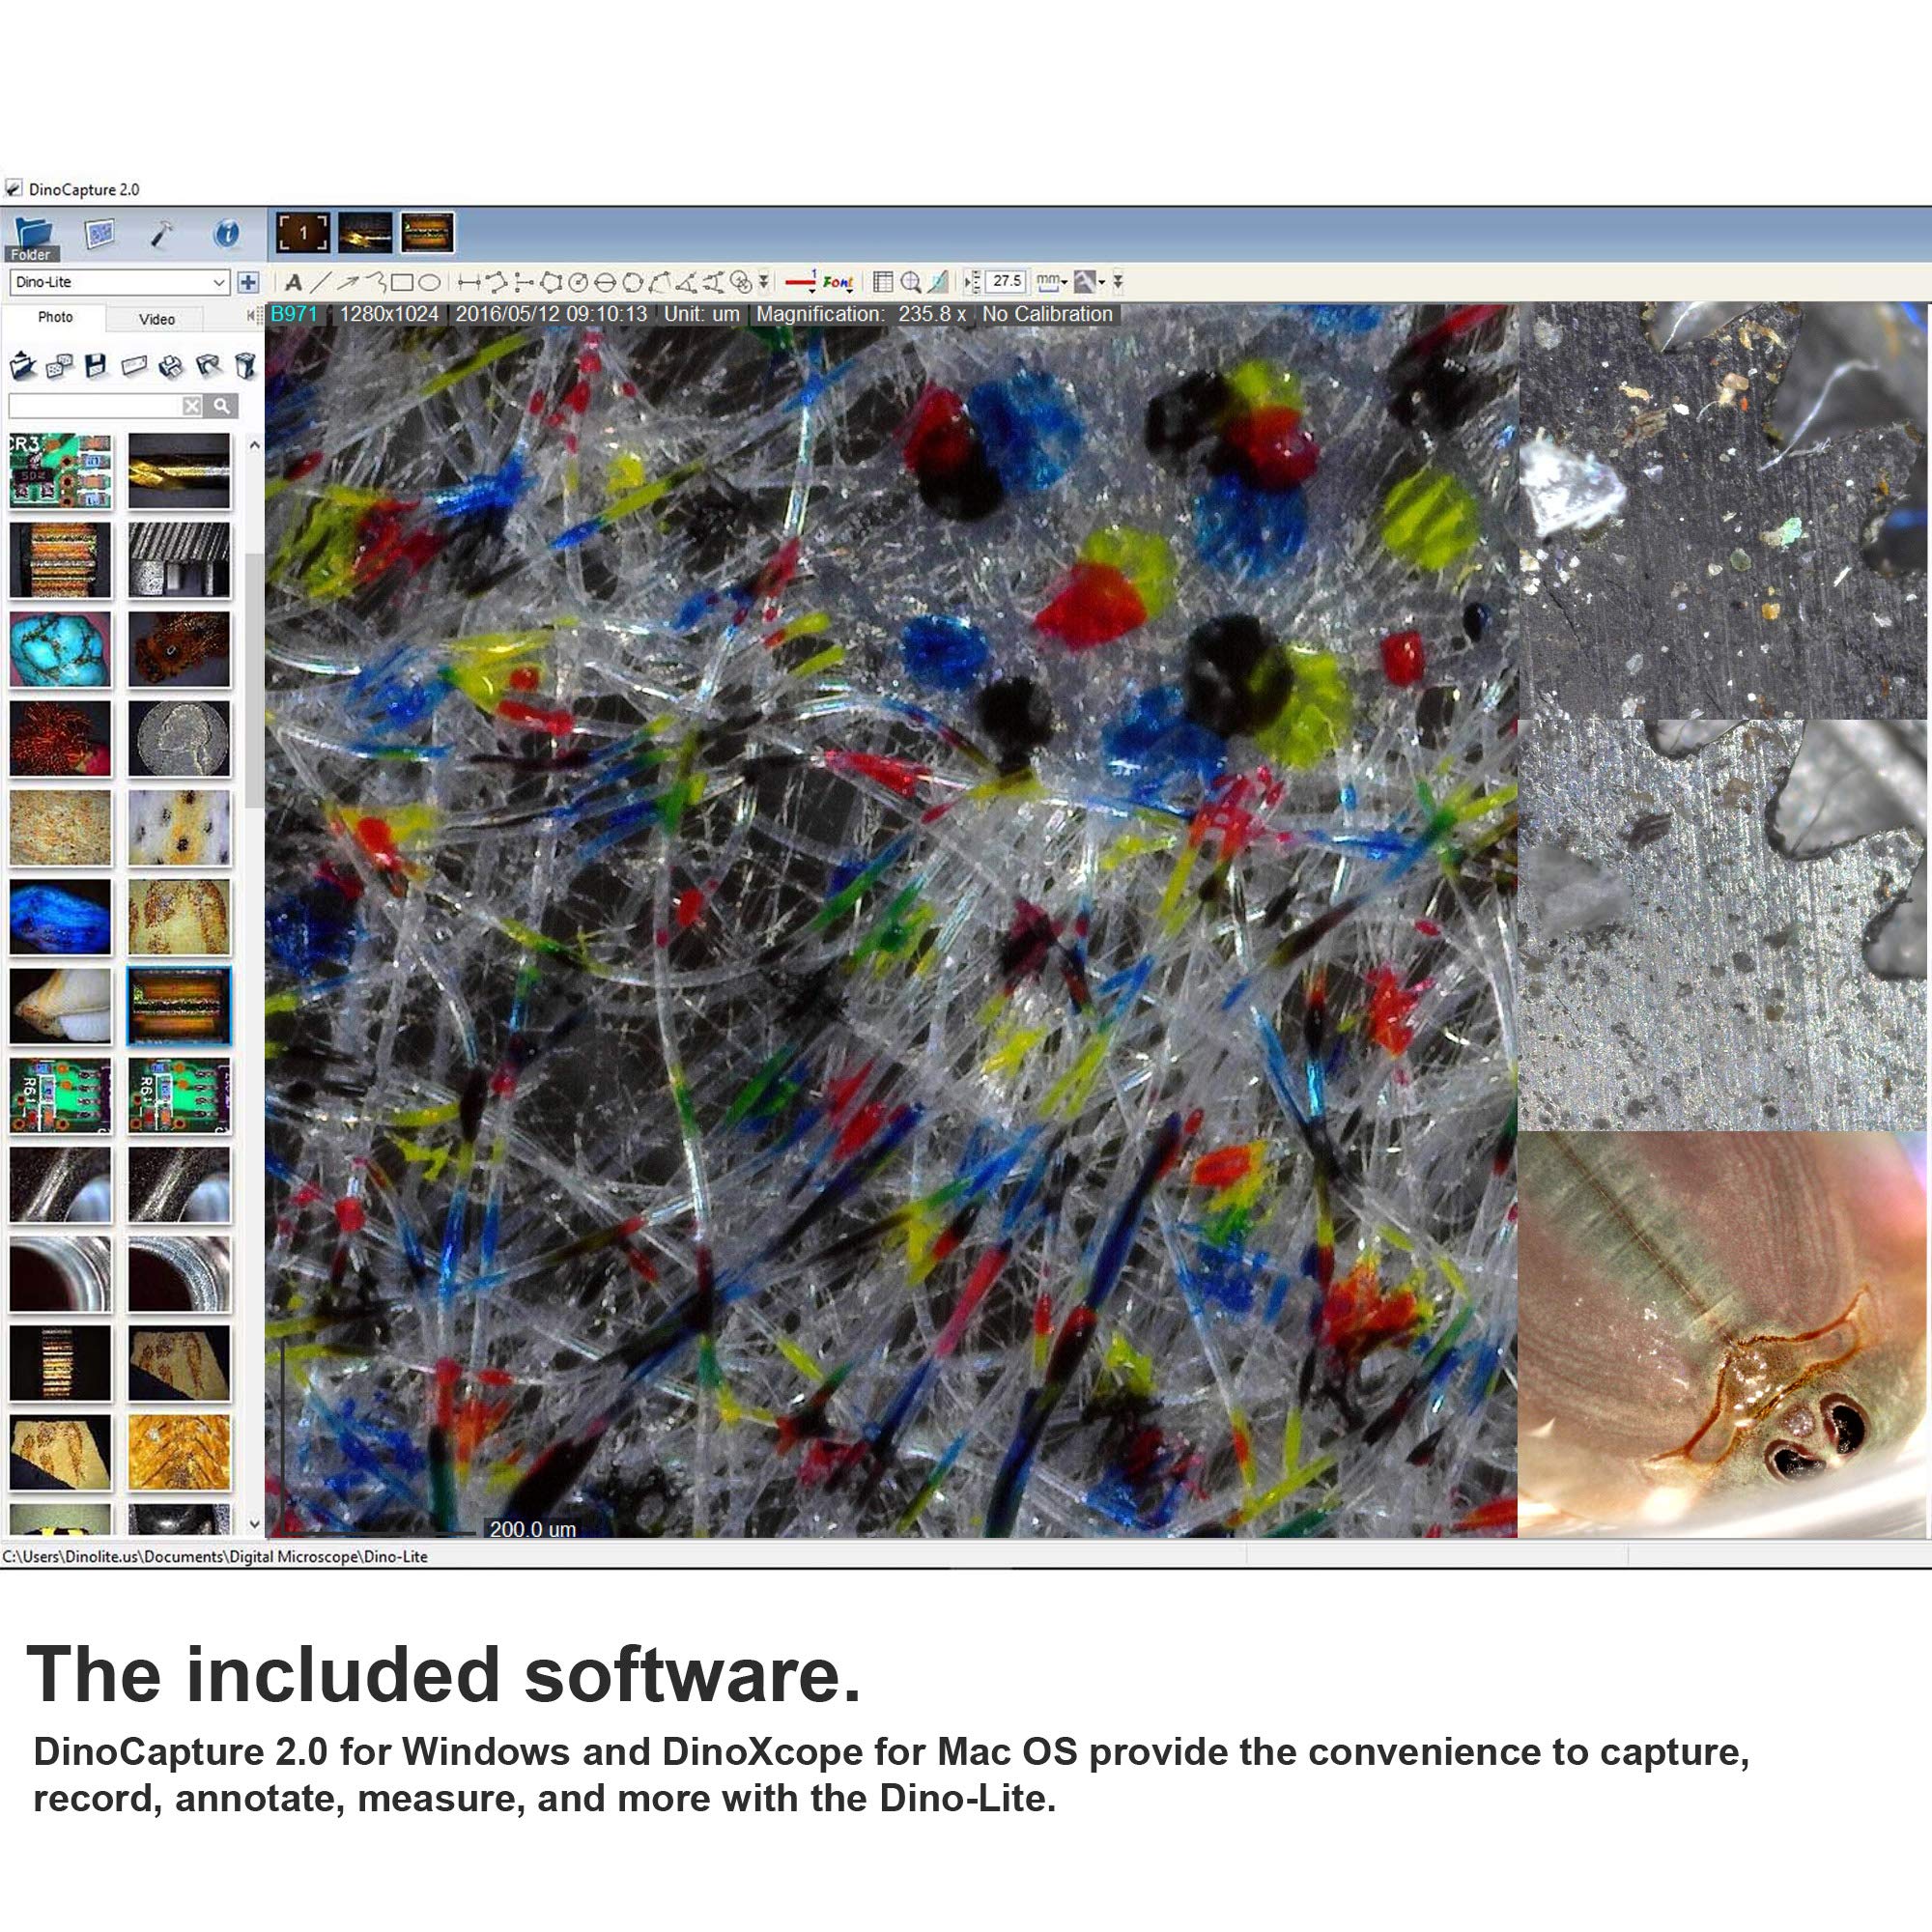
Task: Switch to the Photo tab
Action: coord(55,317)
